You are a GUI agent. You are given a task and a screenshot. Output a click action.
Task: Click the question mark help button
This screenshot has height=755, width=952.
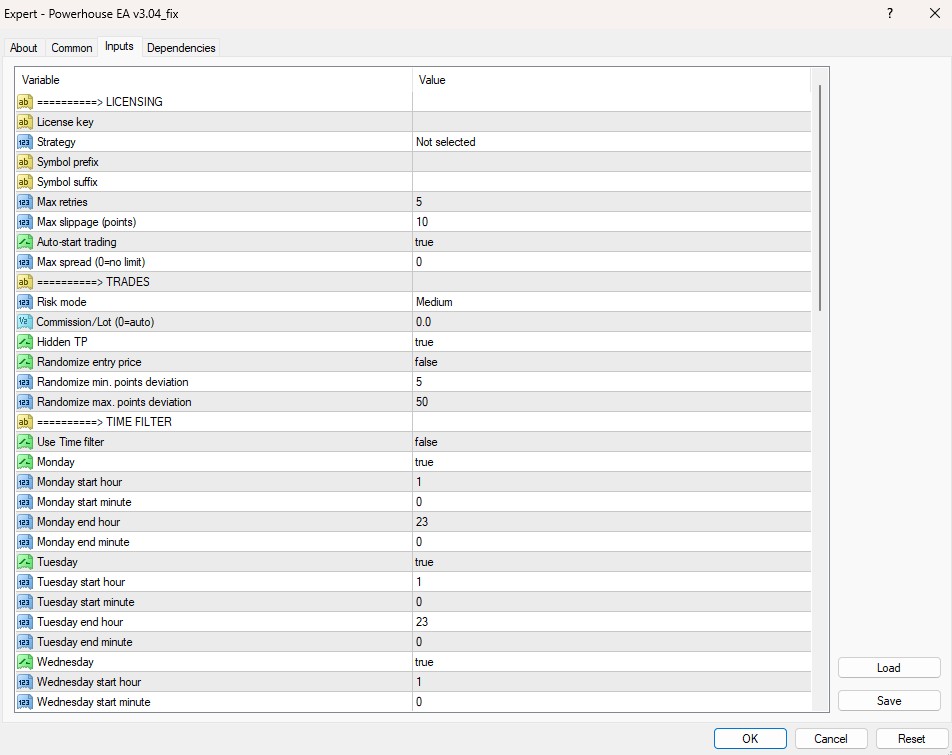point(889,13)
